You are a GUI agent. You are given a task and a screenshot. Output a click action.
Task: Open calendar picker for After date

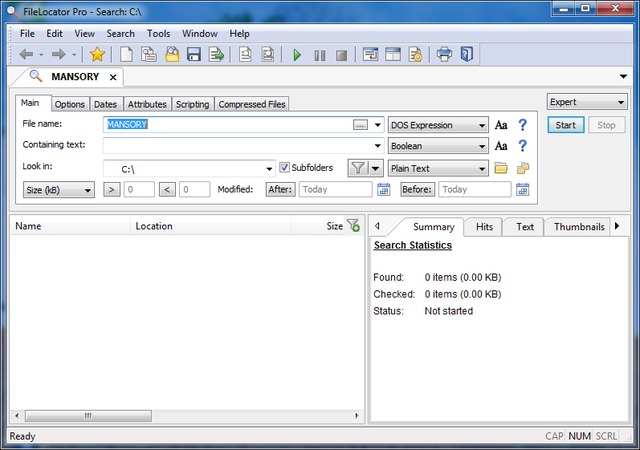[x=383, y=189]
